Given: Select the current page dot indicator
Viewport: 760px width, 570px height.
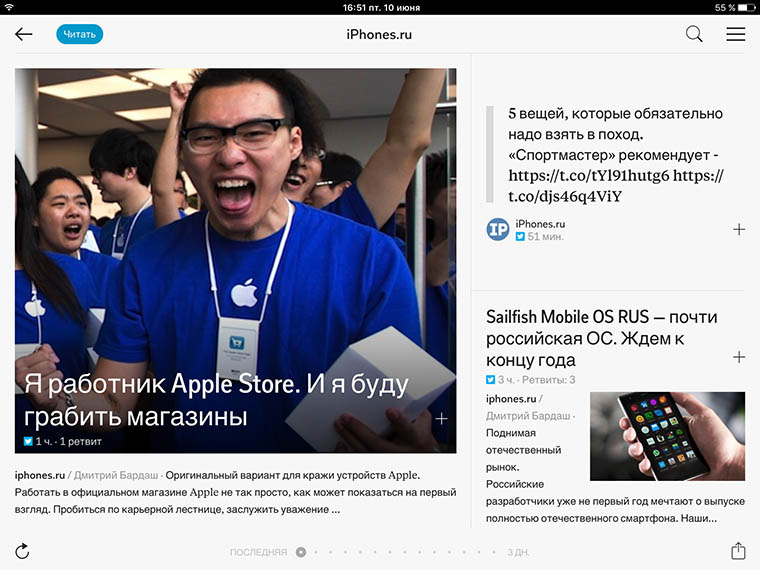Looking at the screenshot, I should 301,552.
